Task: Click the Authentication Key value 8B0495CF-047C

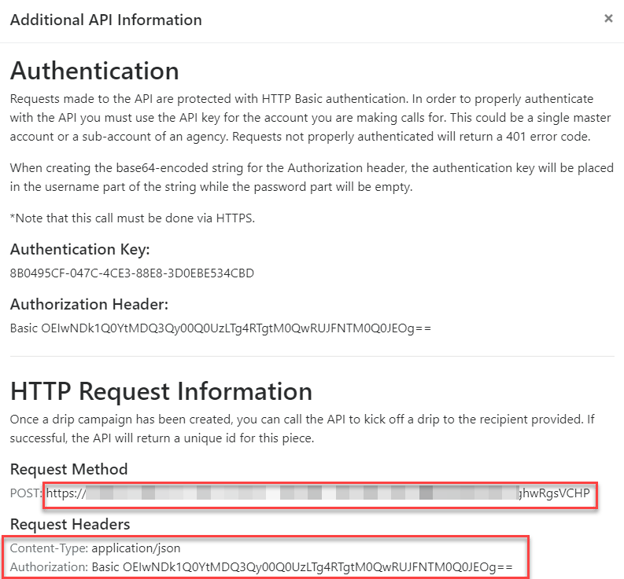Action: click(132, 273)
